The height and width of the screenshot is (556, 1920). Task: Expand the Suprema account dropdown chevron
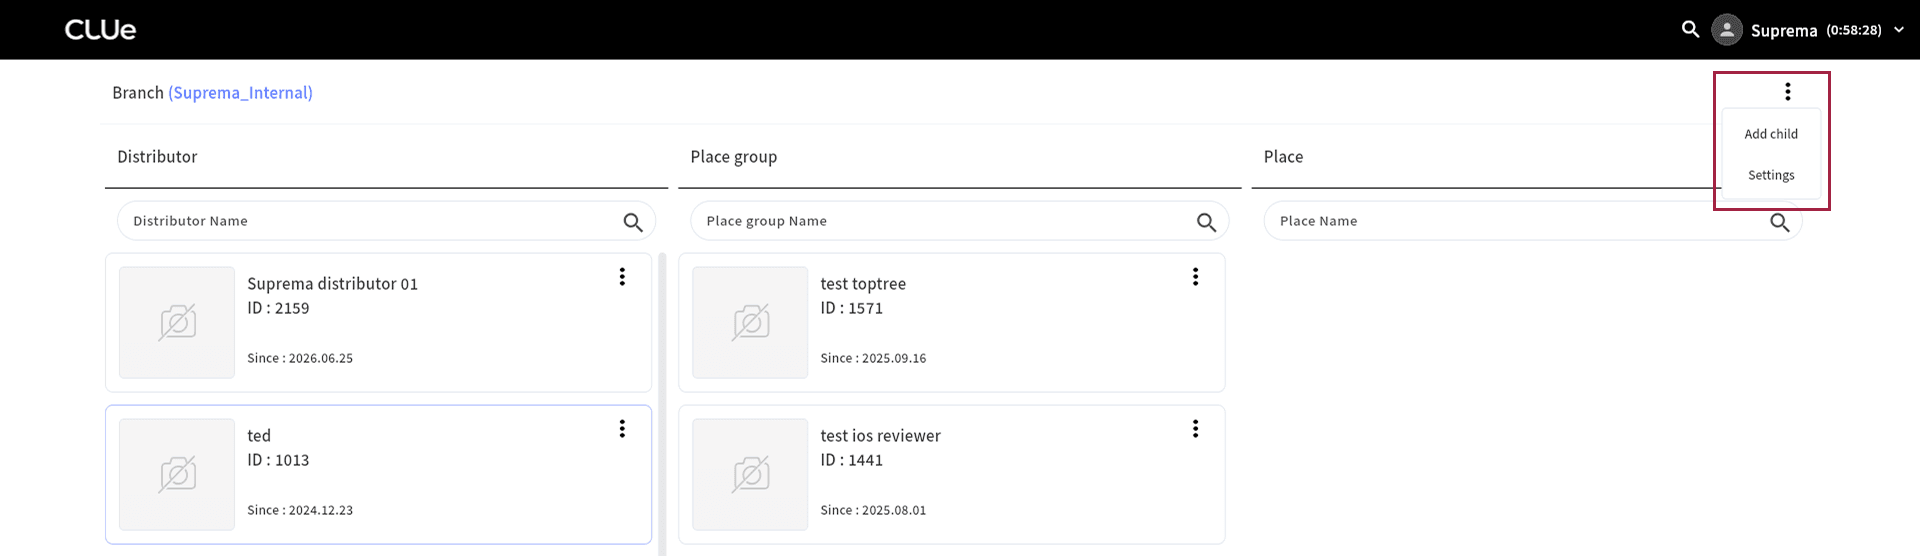pyautogui.click(x=1899, y=30)
